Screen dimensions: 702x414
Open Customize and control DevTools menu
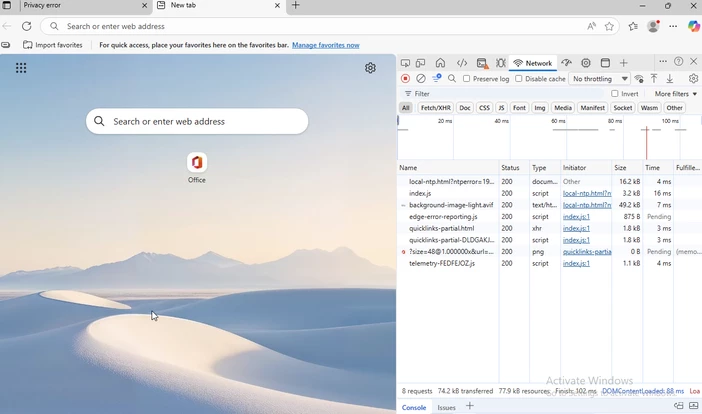pyautogui.click(x=663, y=61)
